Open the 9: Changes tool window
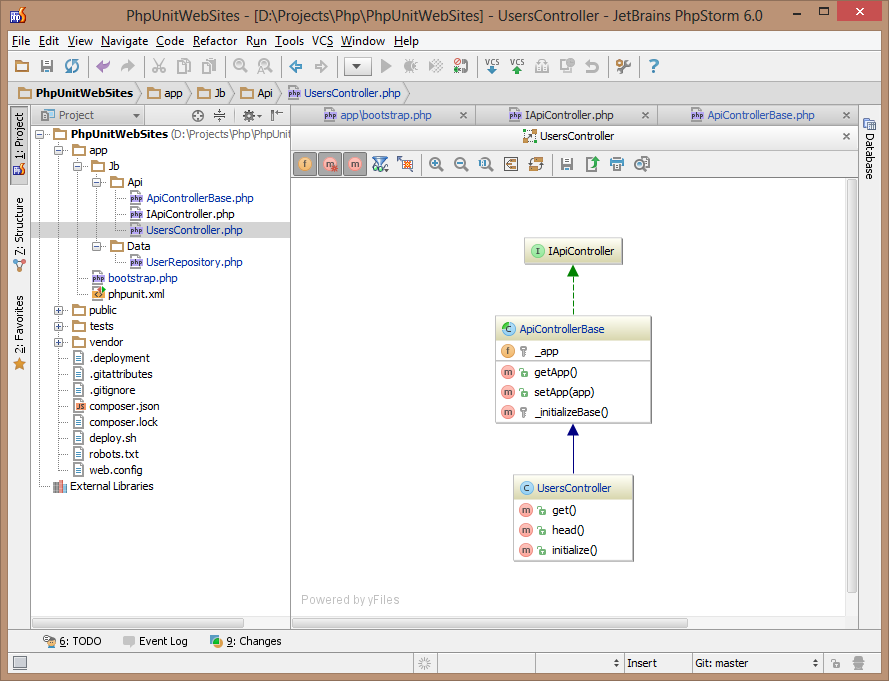 point(245,641)
